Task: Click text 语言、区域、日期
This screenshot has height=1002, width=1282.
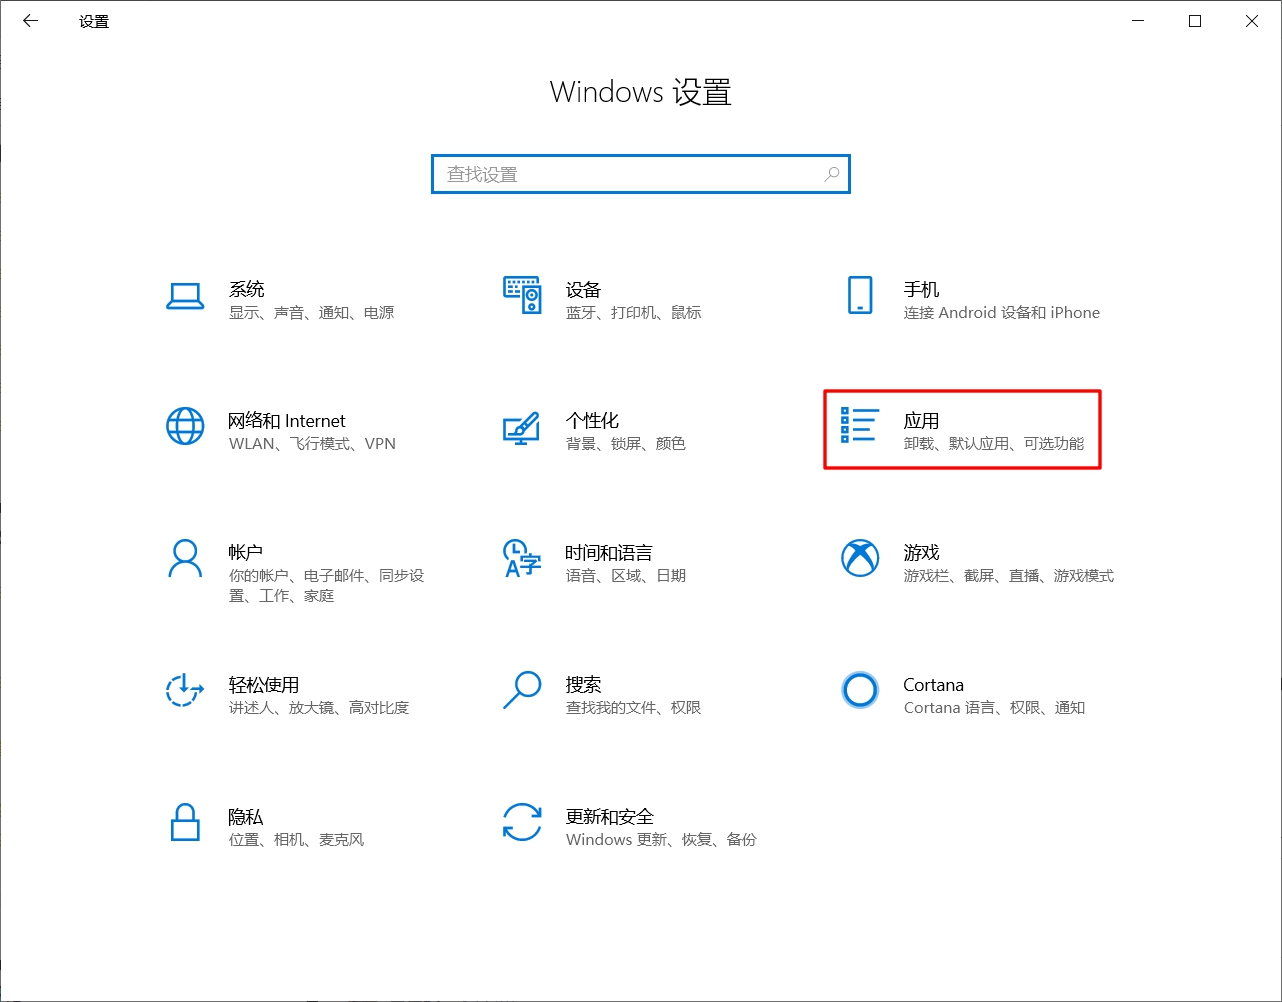Action: [x=626, y=576]
